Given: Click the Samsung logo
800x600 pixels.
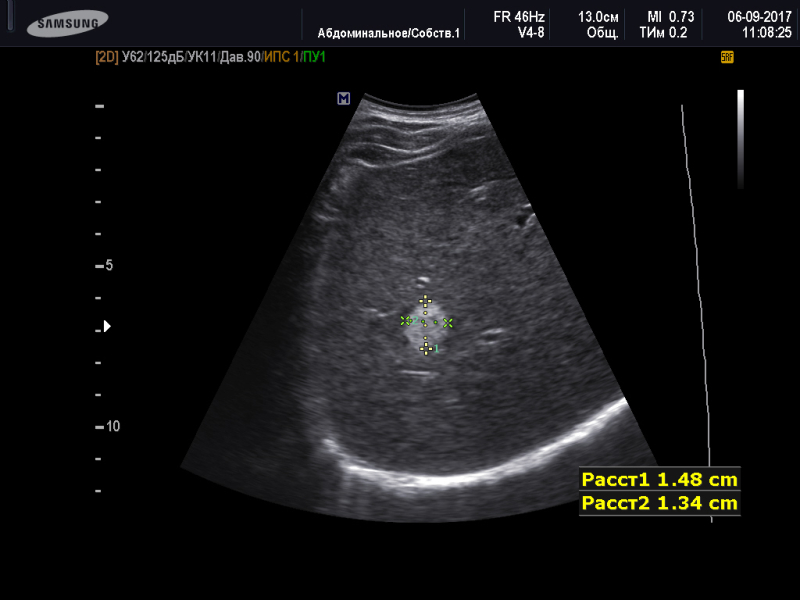Looking at the screenshot, I should tap(67, 23).
